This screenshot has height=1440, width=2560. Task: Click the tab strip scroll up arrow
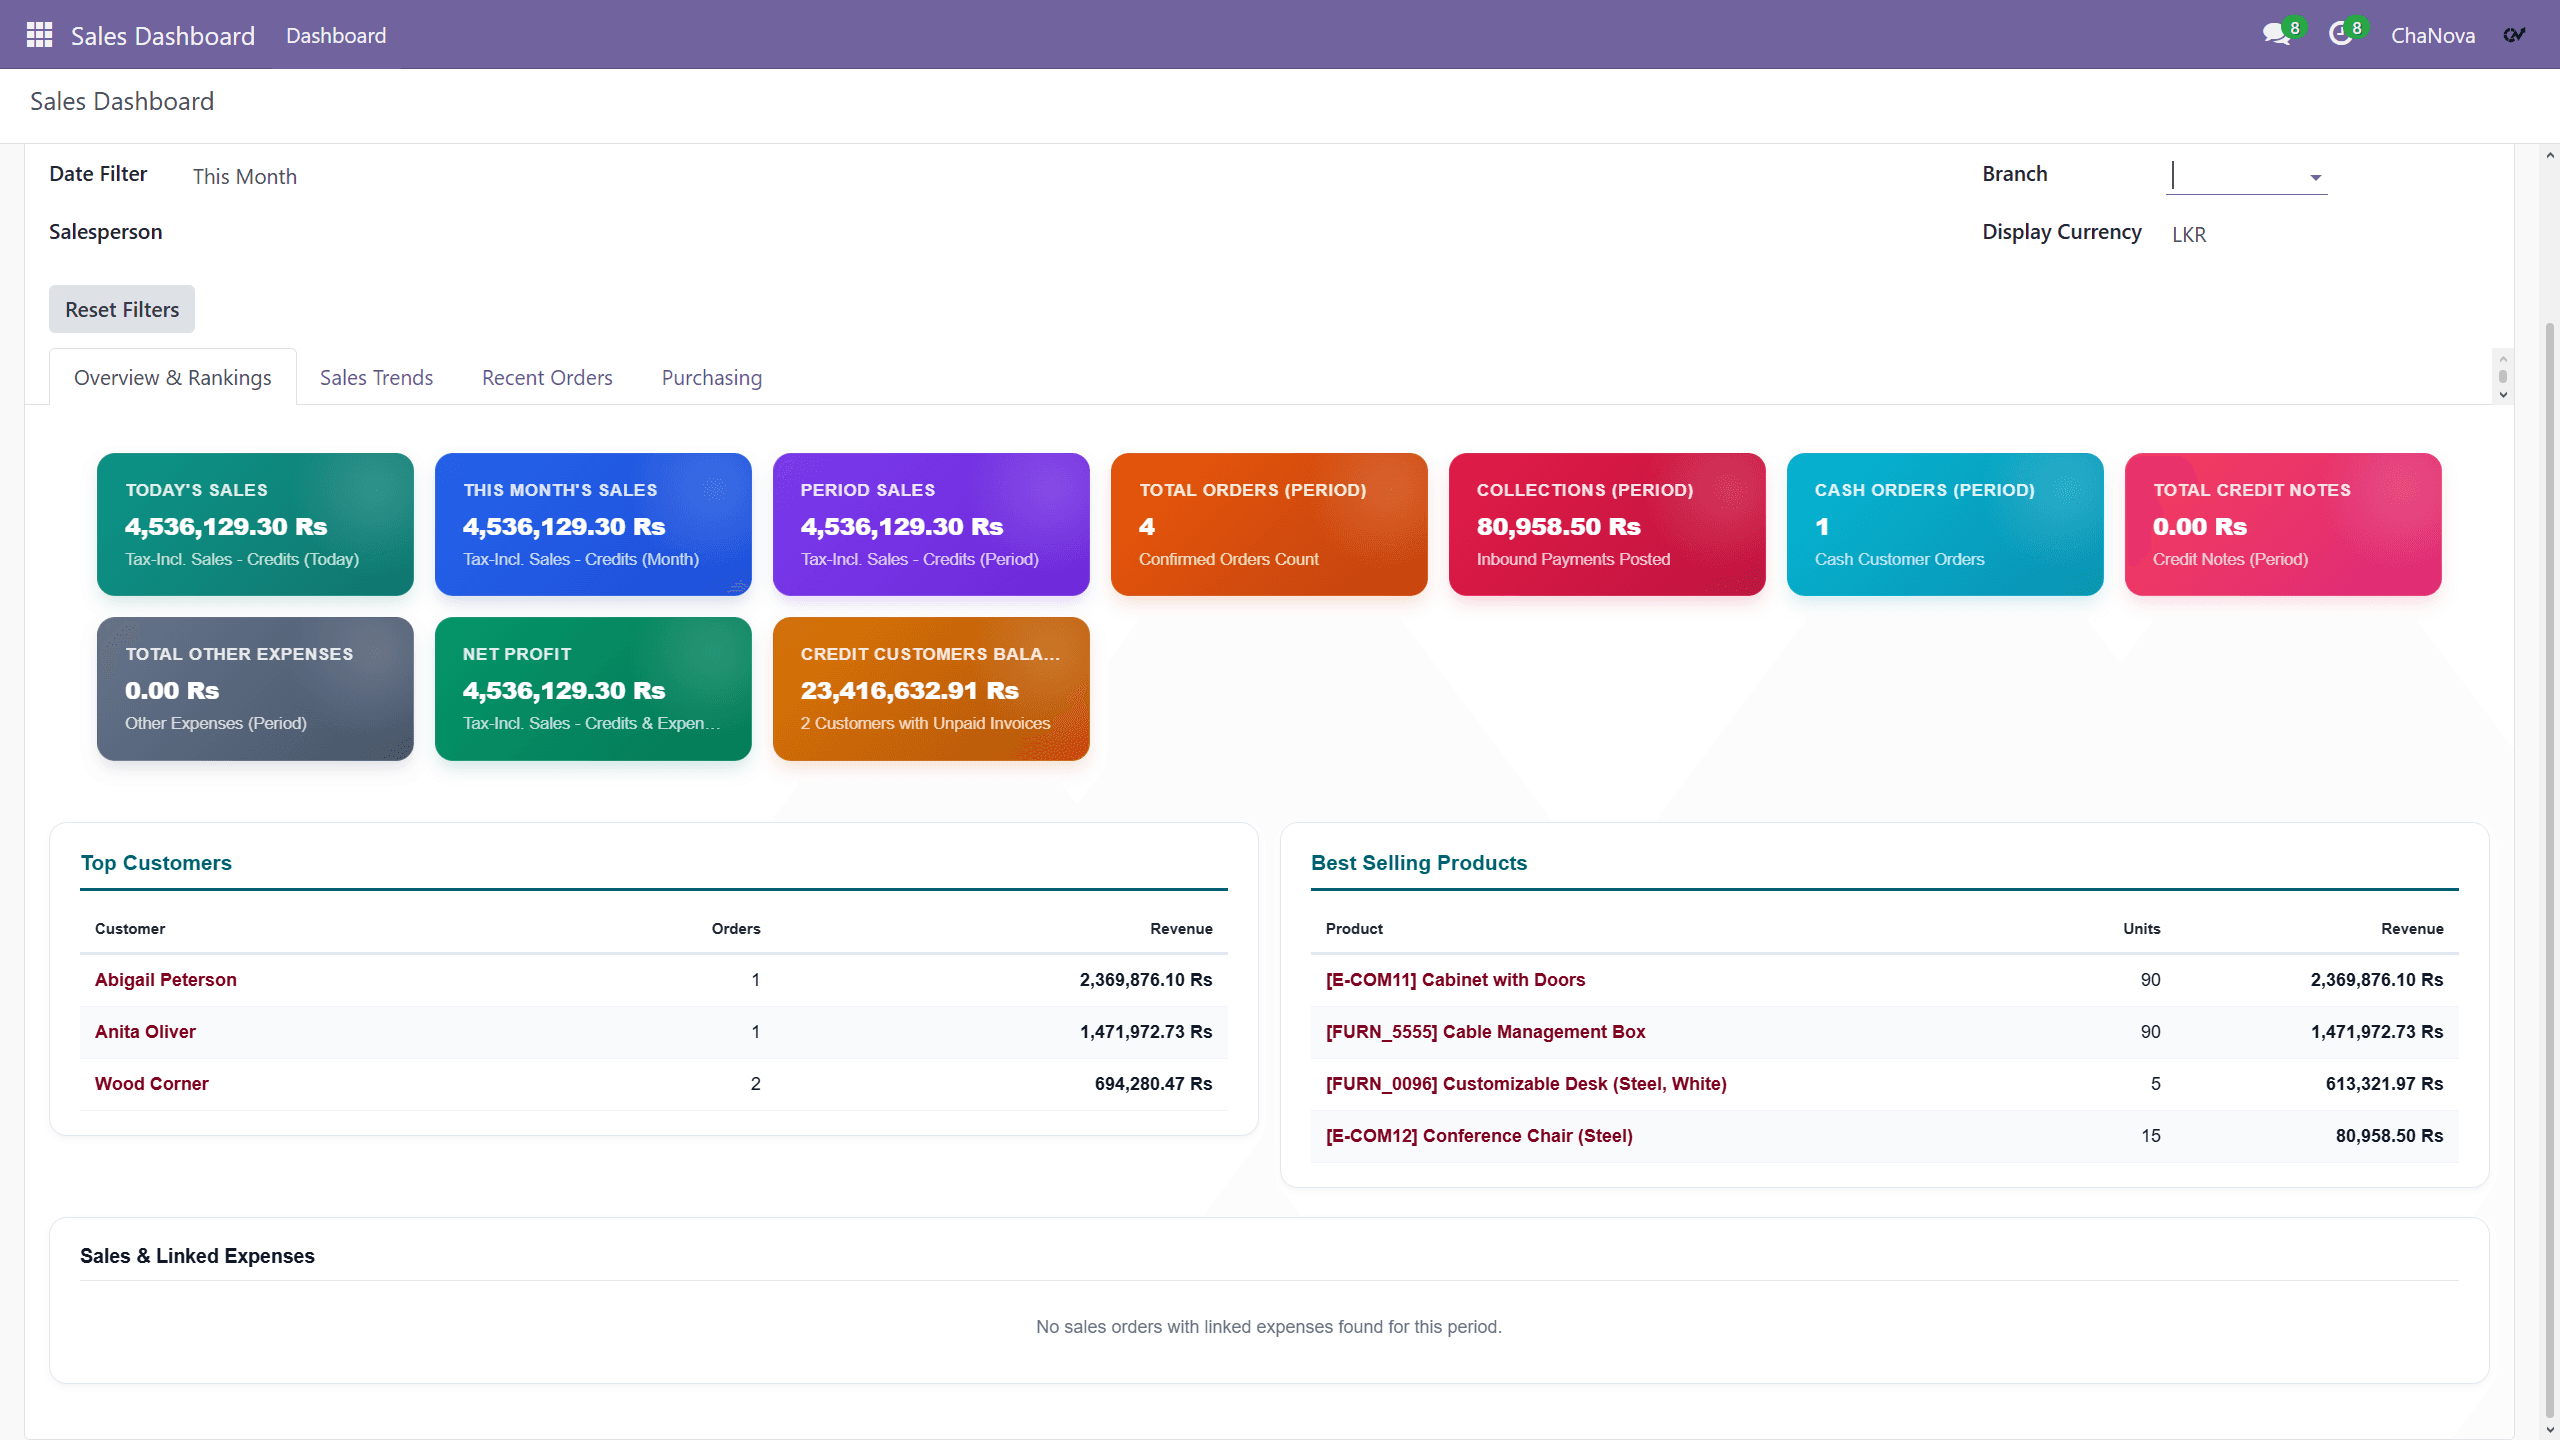coord(2503,359)
